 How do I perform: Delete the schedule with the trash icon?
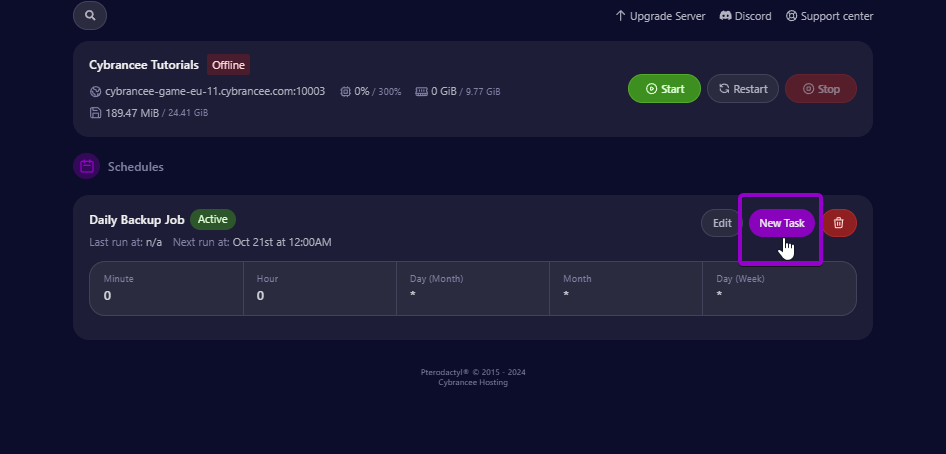tap(839, 223)
